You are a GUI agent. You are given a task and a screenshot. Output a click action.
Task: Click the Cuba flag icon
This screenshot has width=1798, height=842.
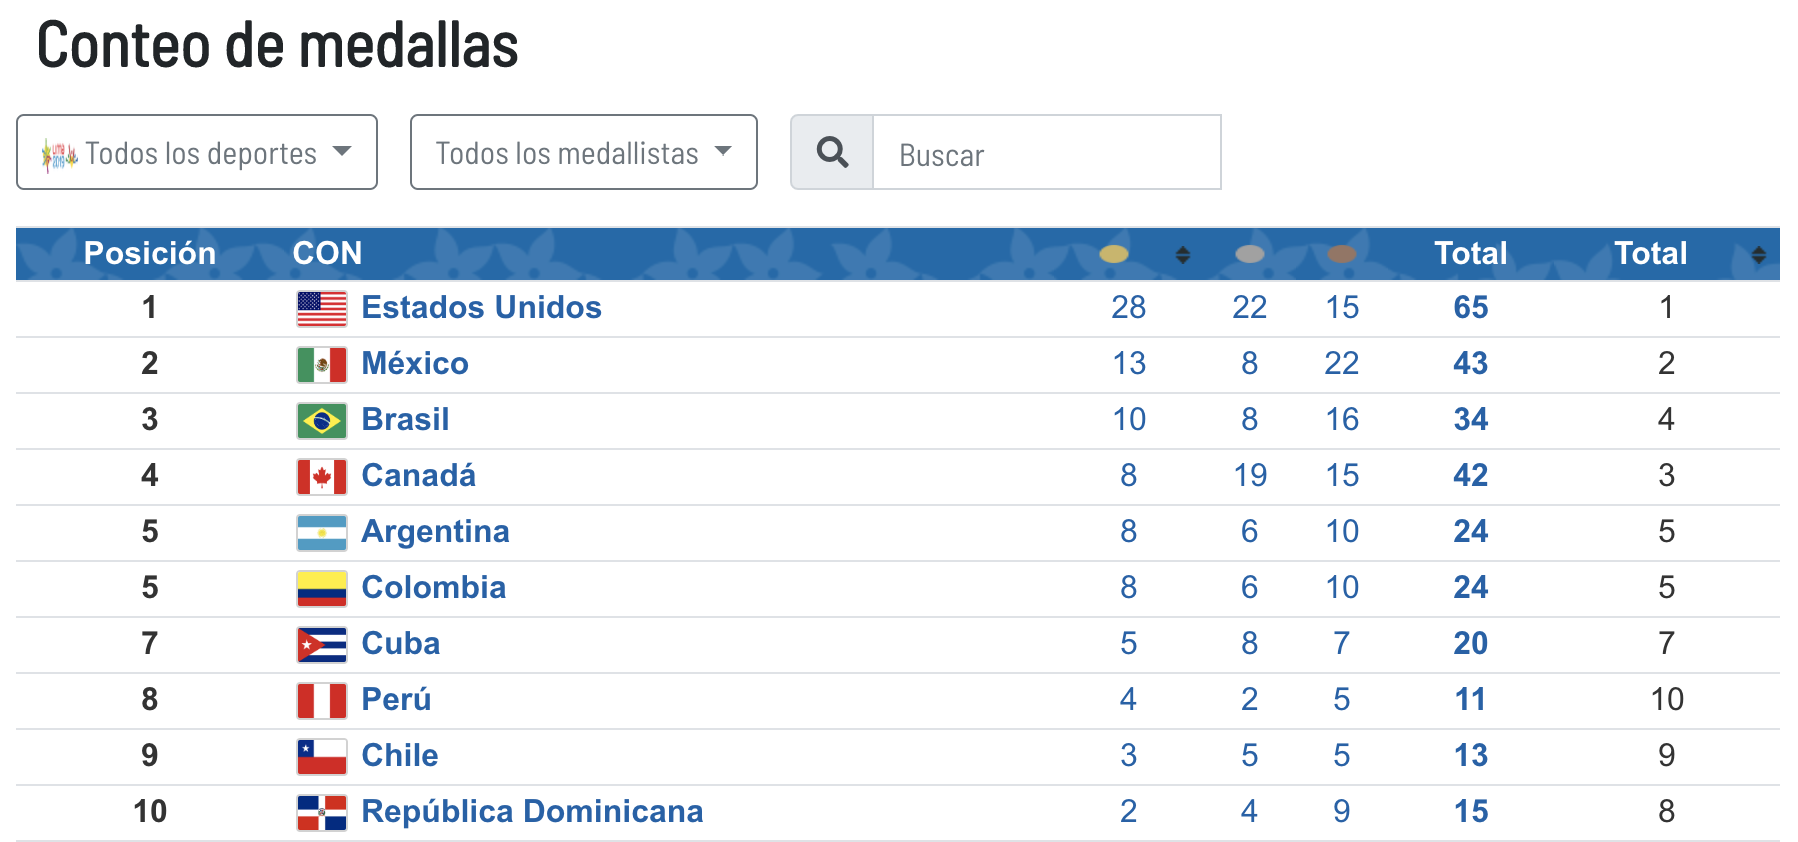click(320, 644)
